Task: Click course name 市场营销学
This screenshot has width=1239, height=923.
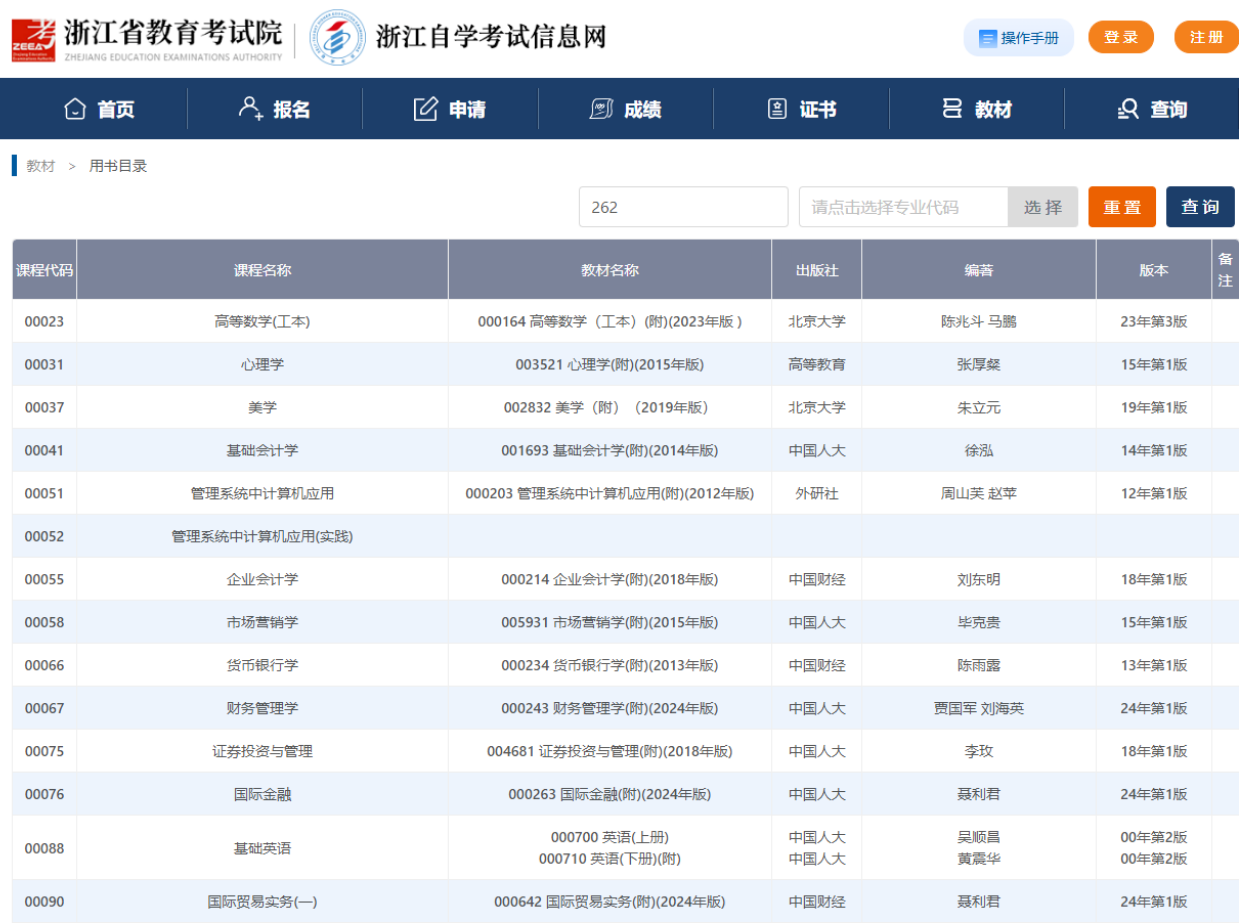Action: click(x=263, y=622)
